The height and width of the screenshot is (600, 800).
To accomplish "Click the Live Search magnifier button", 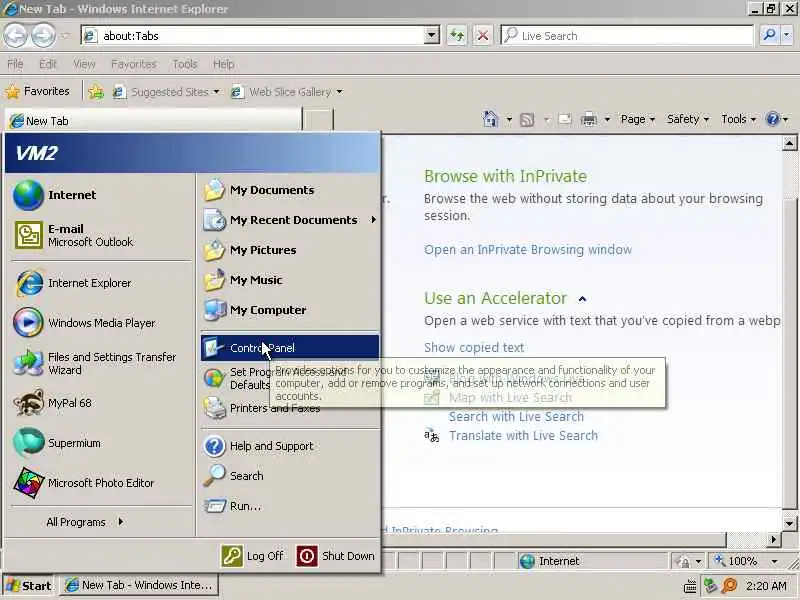I will coord(769,35).
